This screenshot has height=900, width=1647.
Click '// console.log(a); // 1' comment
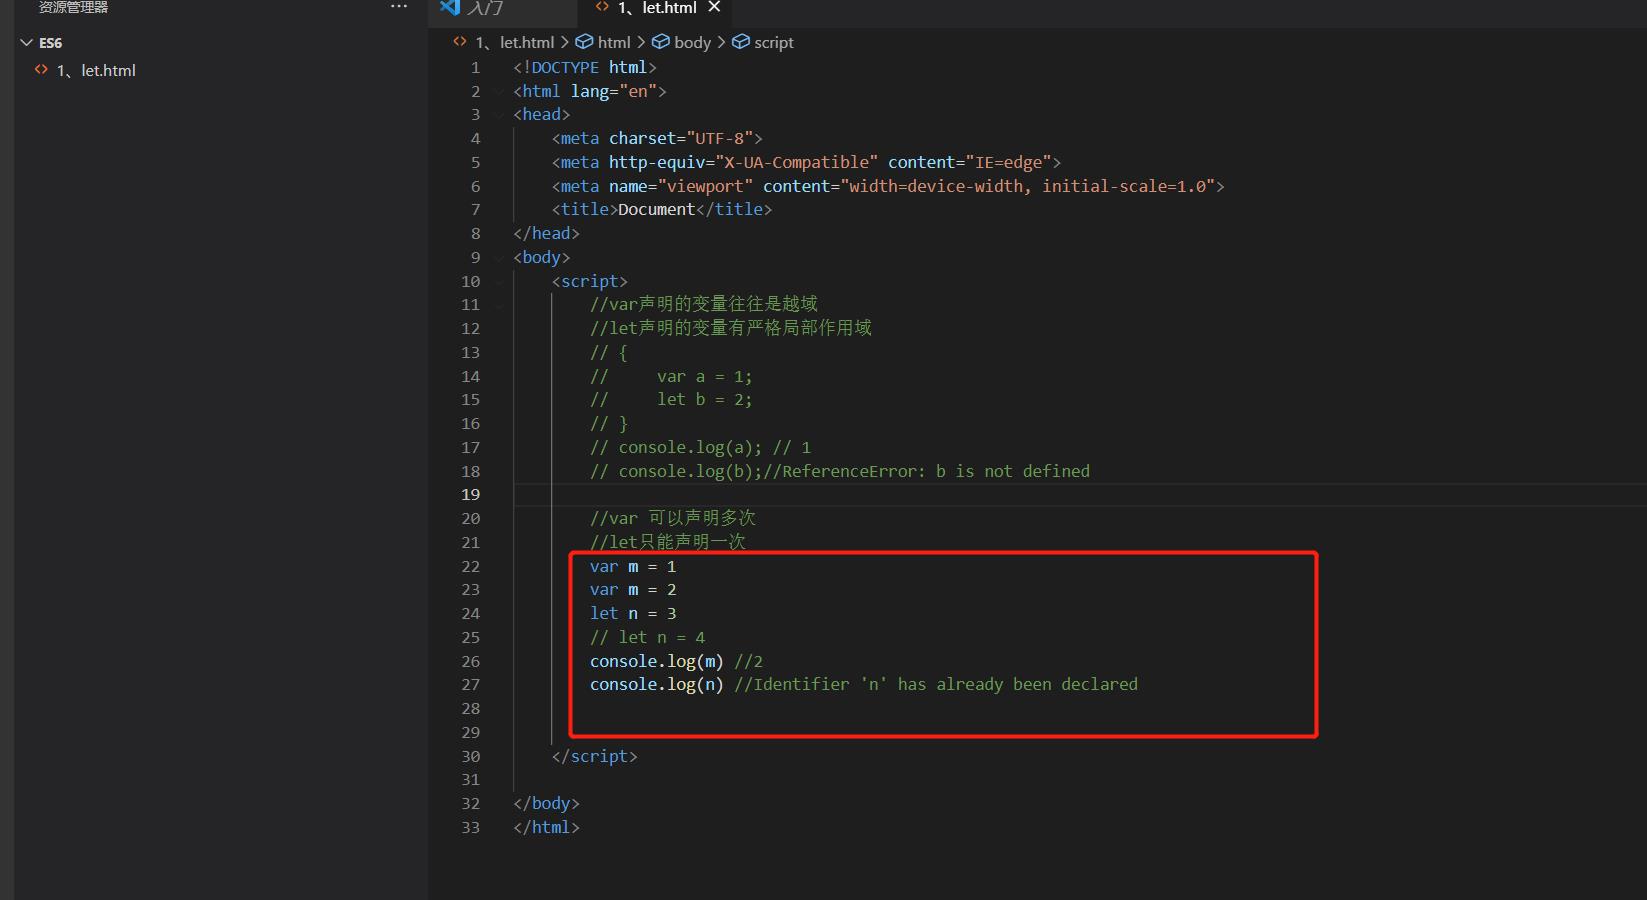point(700,447)
